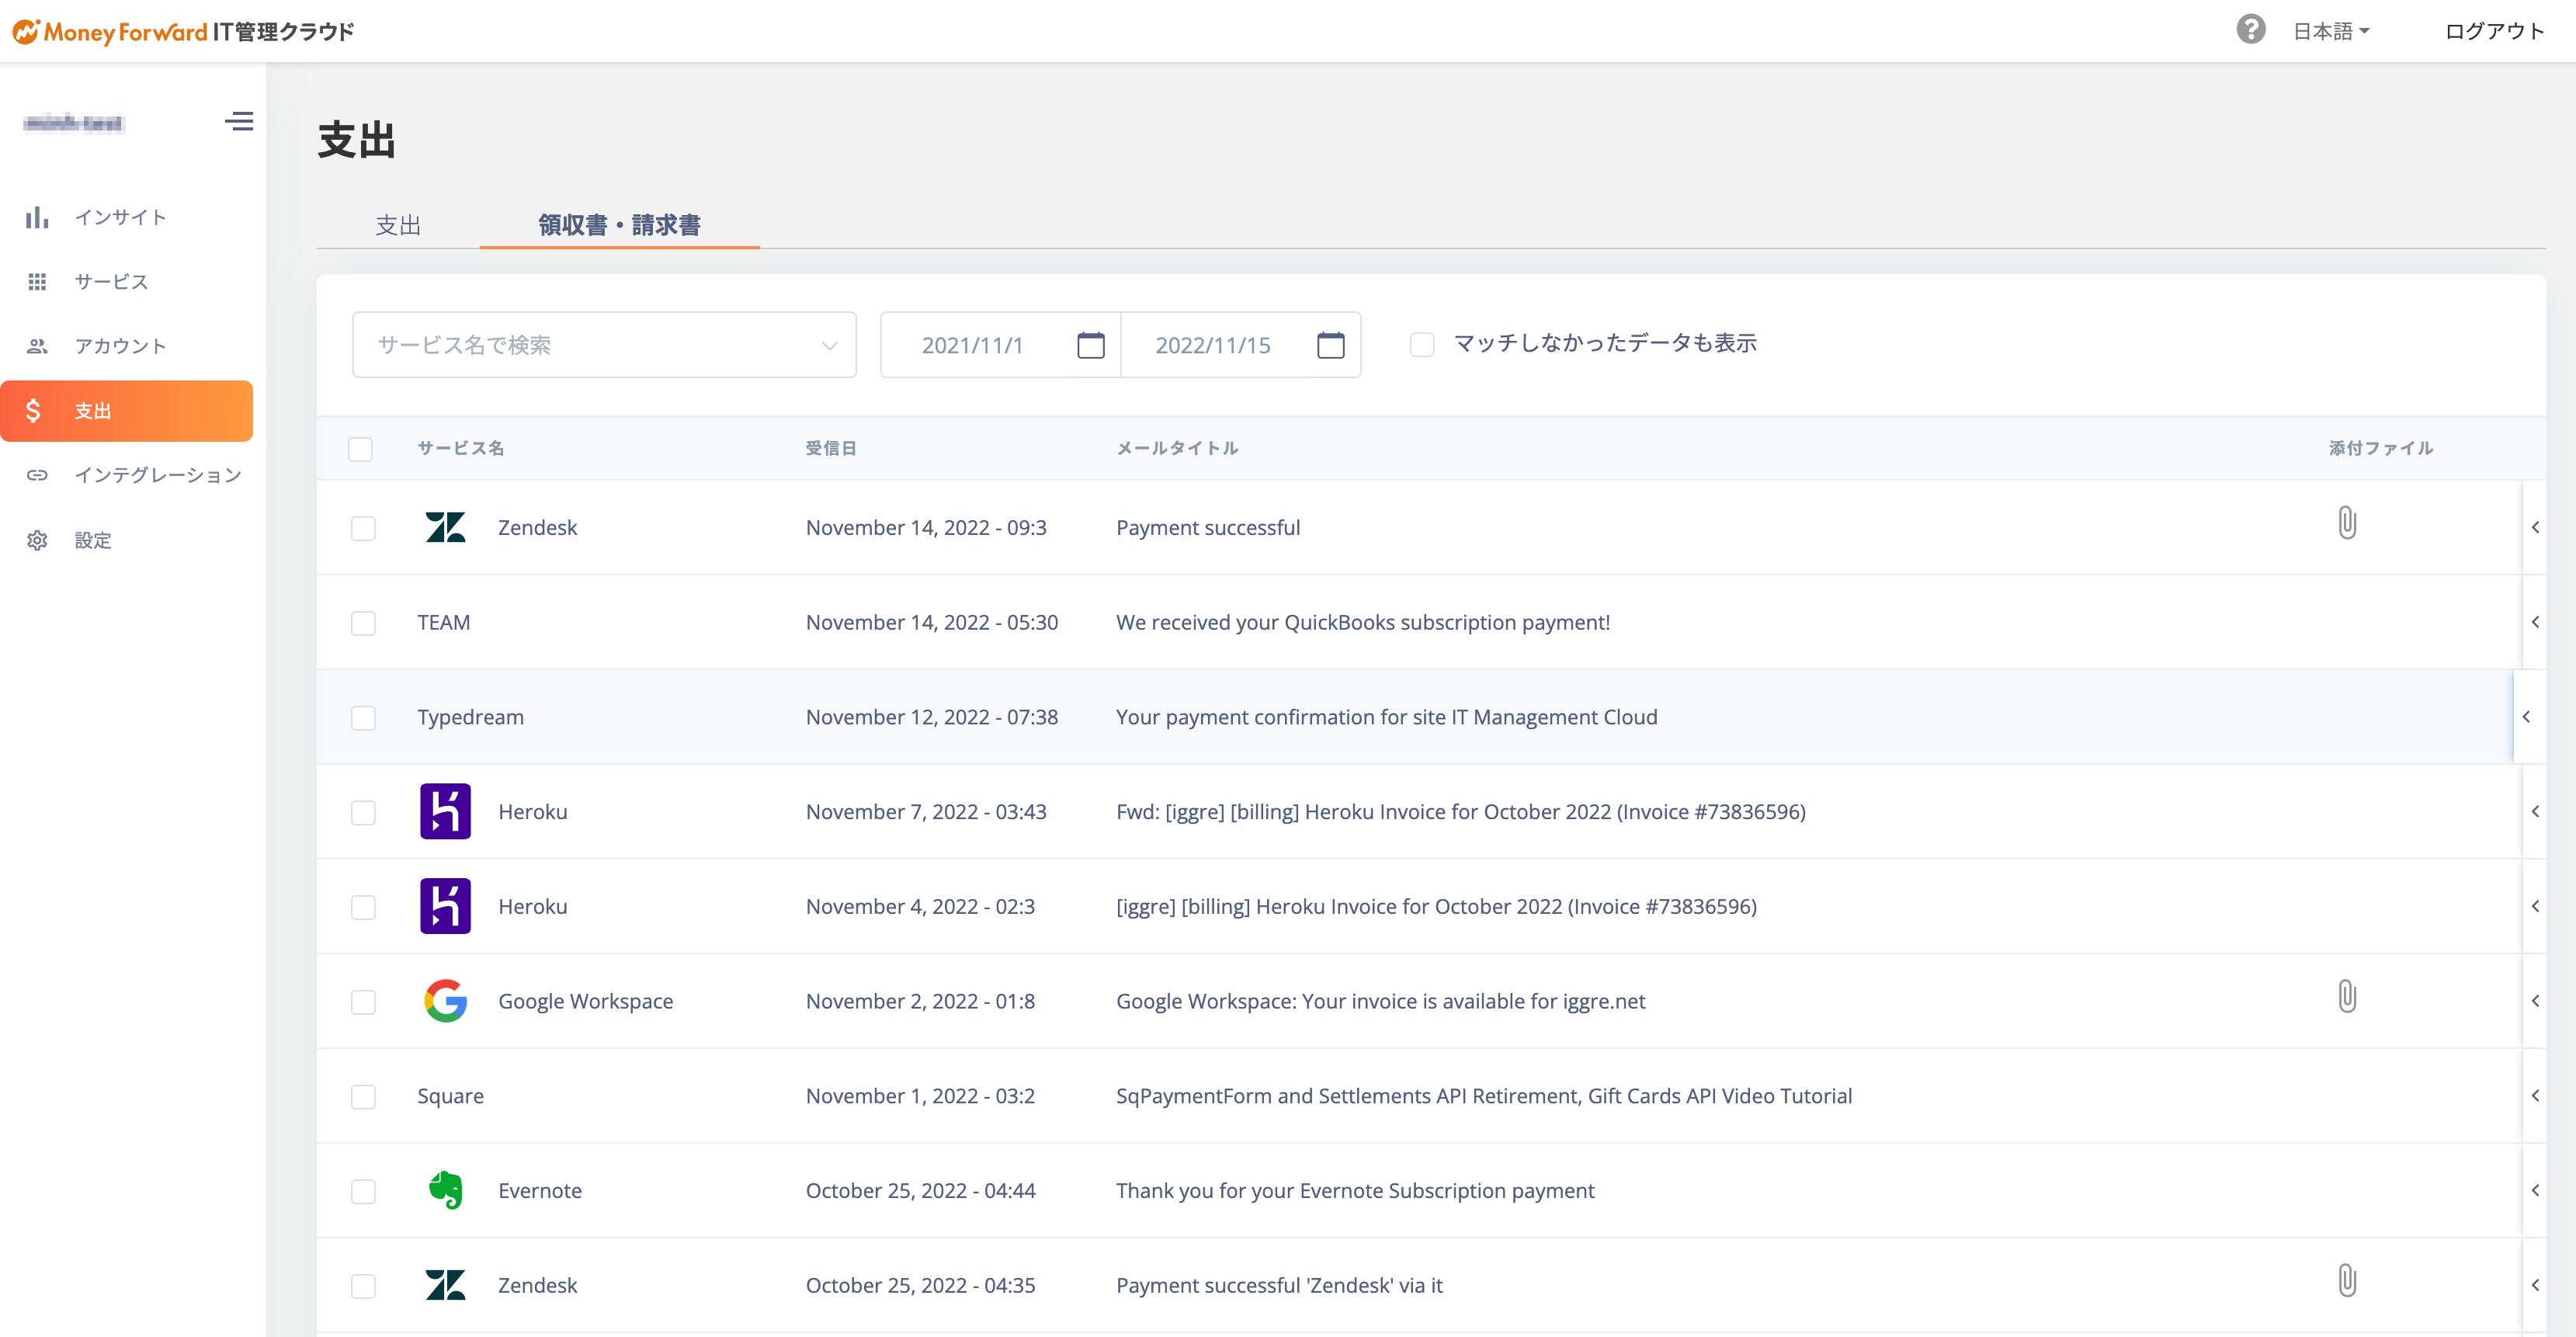Check the Google Workspace row
This screenshot has width=2576, height=1337.
click(363, 1002)
